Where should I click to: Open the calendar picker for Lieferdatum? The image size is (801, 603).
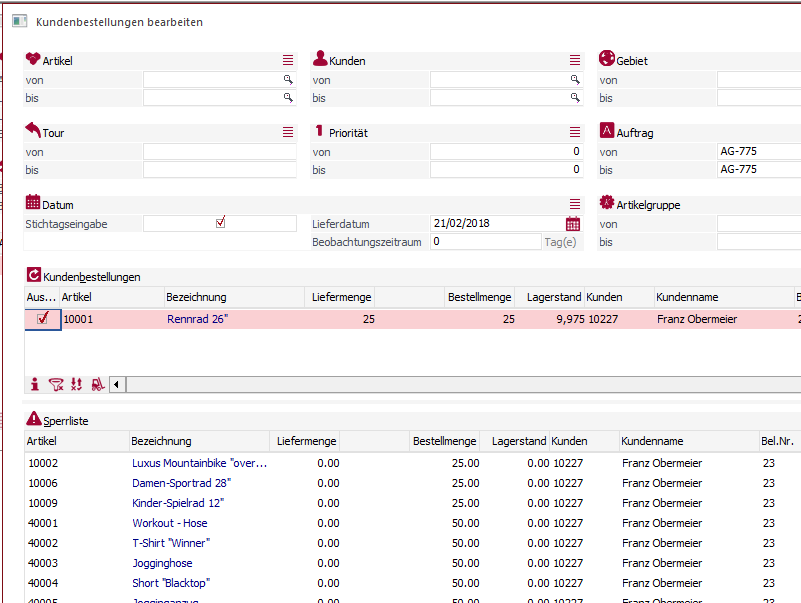tap(573, 224)
